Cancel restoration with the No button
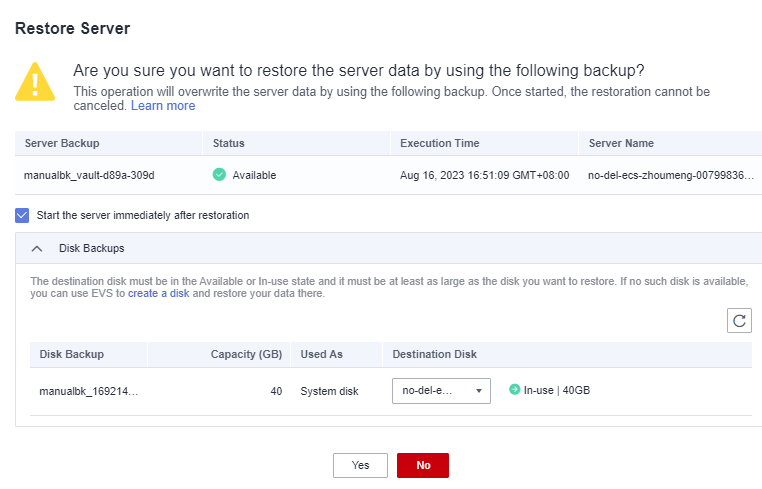The height and width of the screenshot is (489, 762). pos(422,465)
